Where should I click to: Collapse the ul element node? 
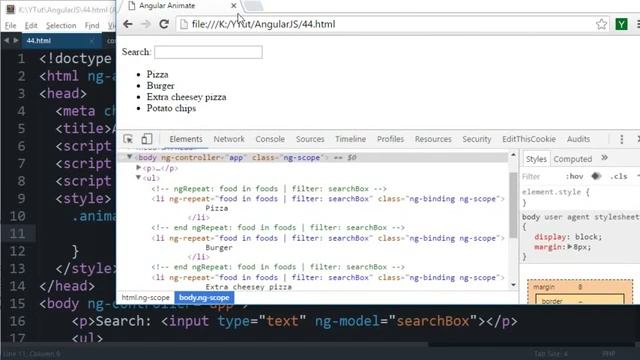coord(138,178)
